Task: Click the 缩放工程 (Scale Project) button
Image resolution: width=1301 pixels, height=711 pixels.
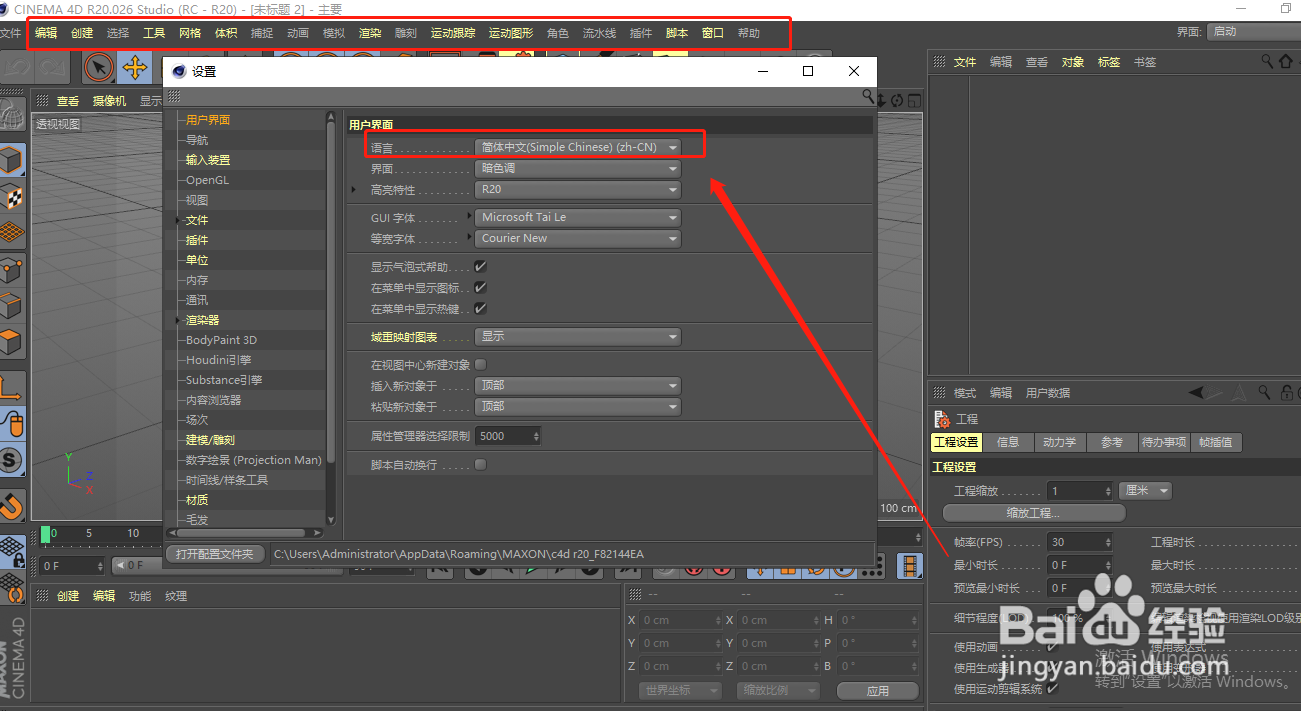Action: [x=1034, y=513]
